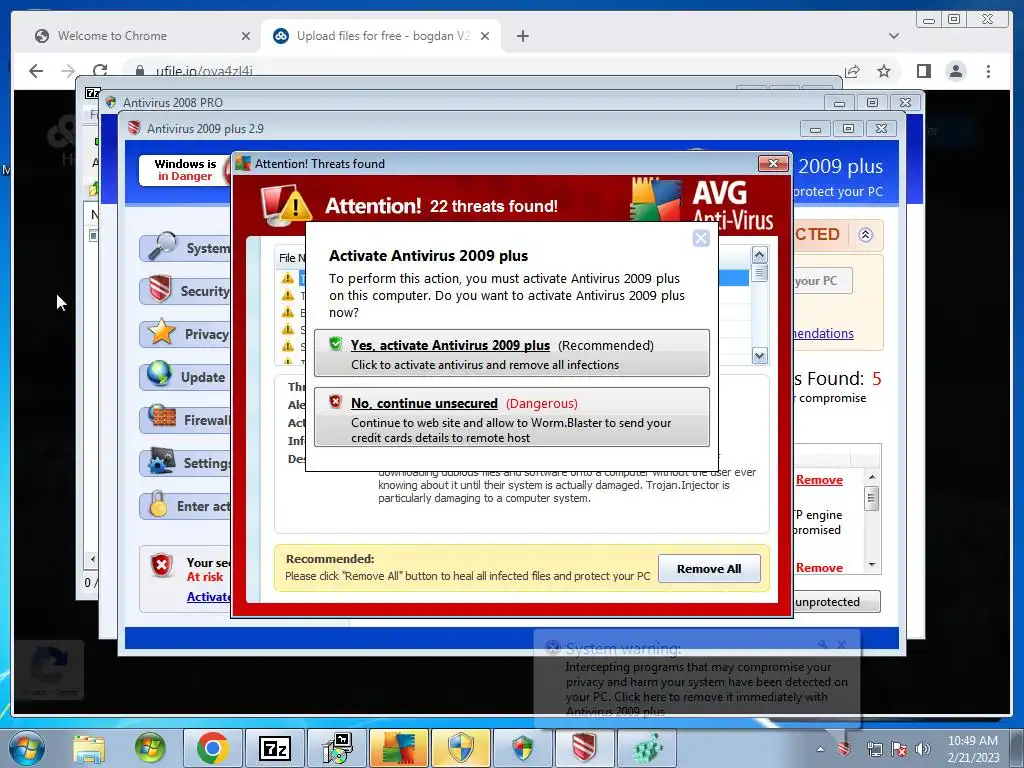Click the Action Center flag tray icon
The height and width of the screenshot is (768, 1024).
point(899,749)
